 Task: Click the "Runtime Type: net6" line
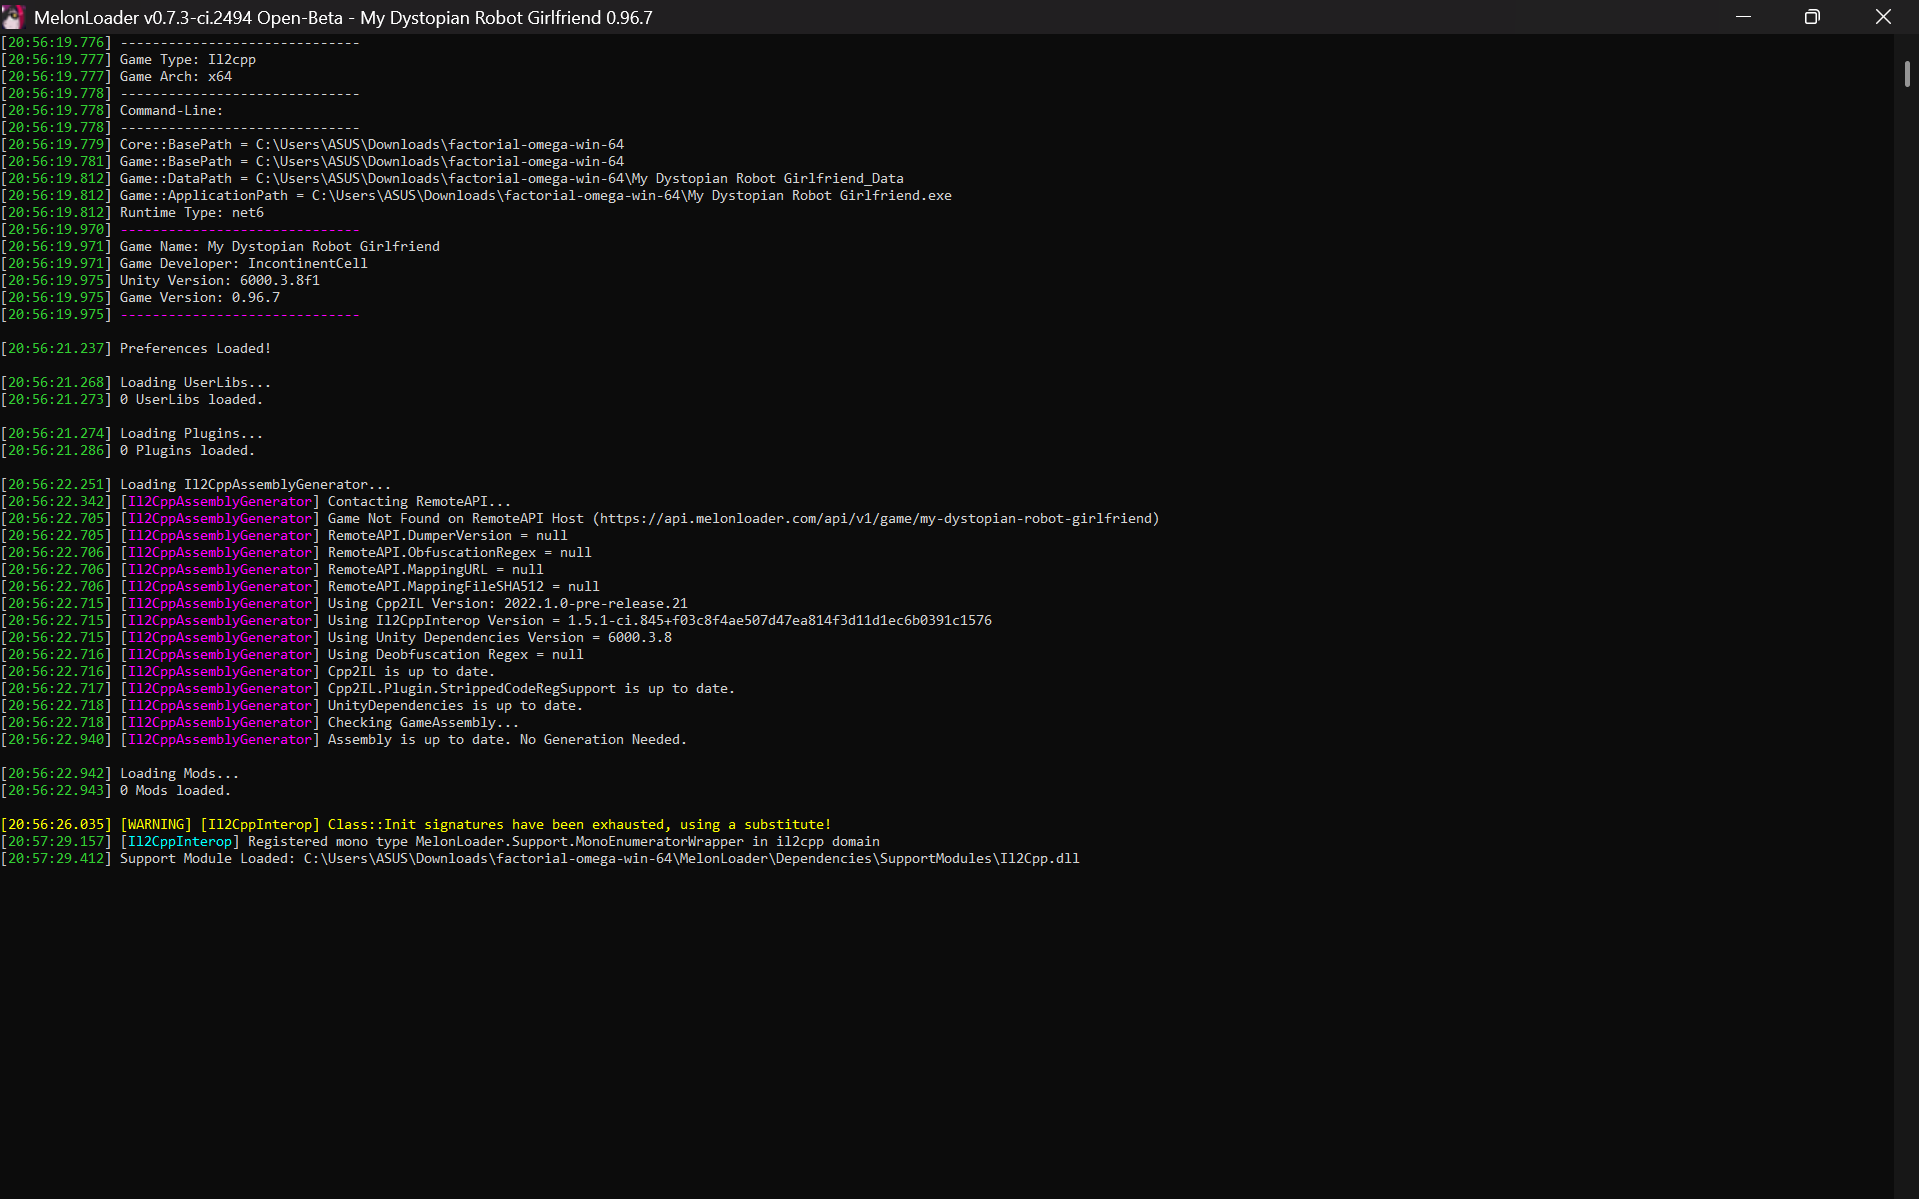[132, 212]
